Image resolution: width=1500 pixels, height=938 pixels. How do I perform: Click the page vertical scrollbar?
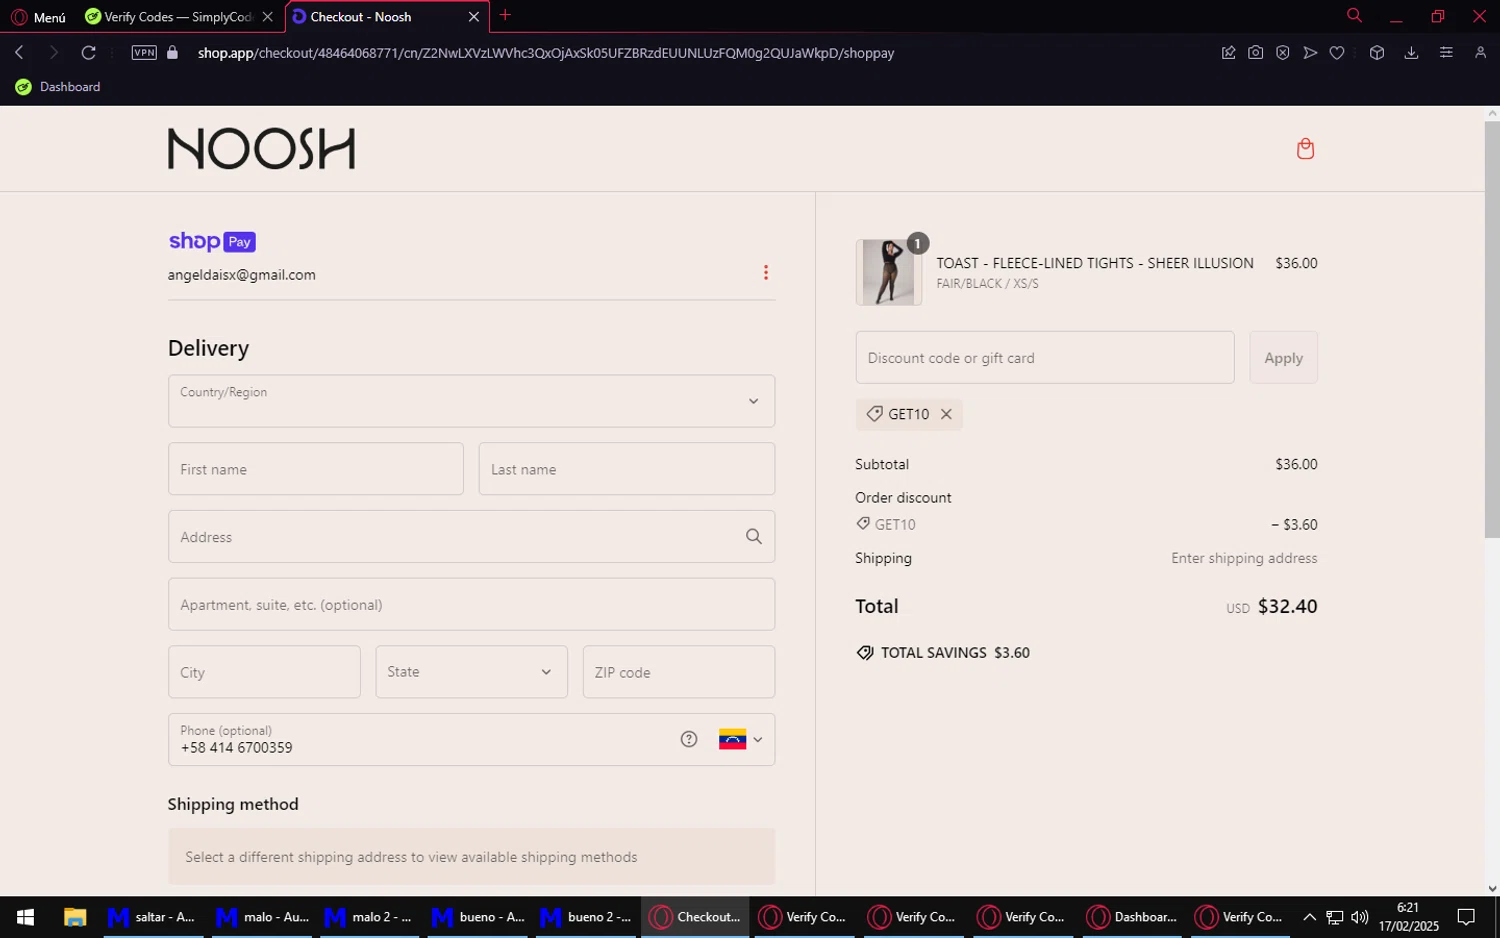click(1492, 330)
